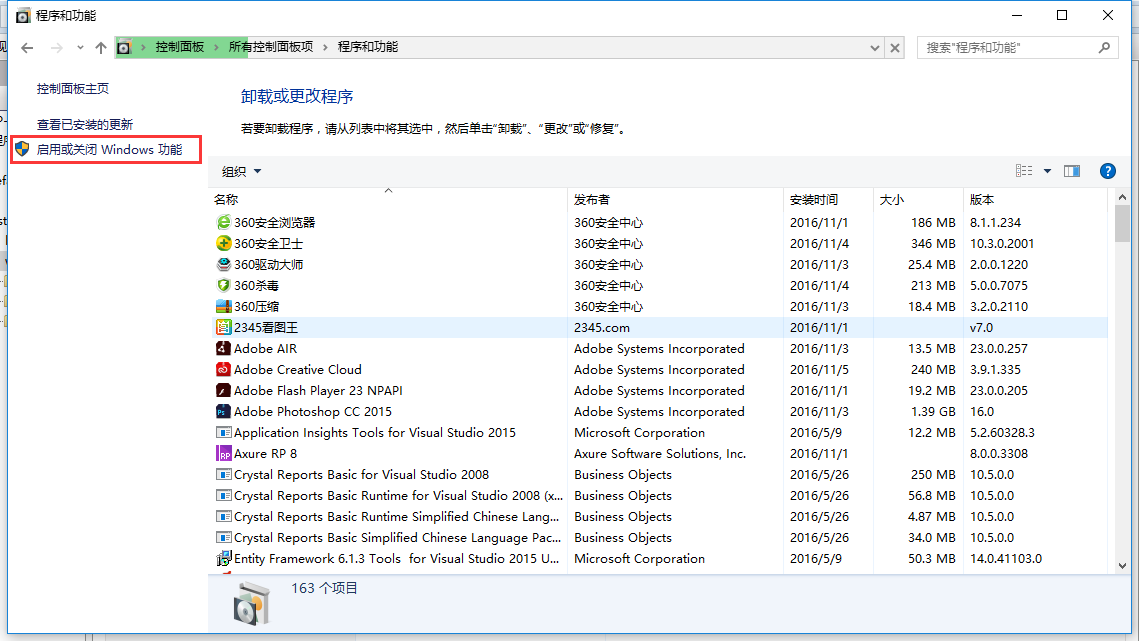
Task: Click the Adobe Flash Player 23 NPAPI icon
Action: (x=223, y=391)
